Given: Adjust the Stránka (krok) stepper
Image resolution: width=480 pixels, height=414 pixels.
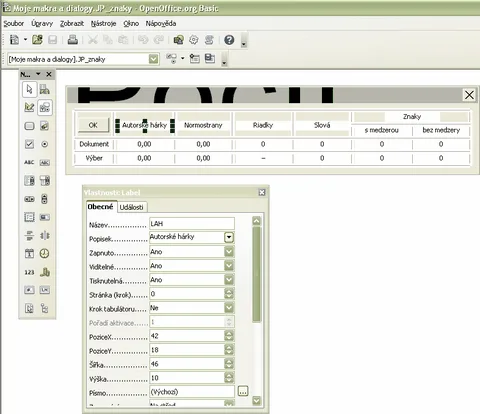Looking at the screenshot, I should click(229, 294).
